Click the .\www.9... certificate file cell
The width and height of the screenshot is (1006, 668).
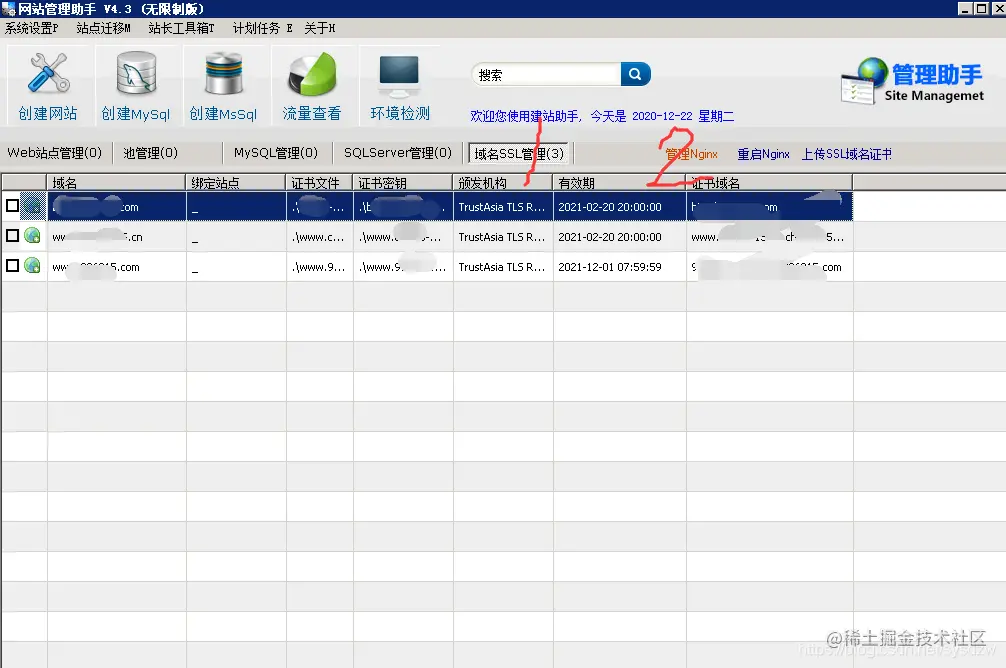[x=320, y=267]
